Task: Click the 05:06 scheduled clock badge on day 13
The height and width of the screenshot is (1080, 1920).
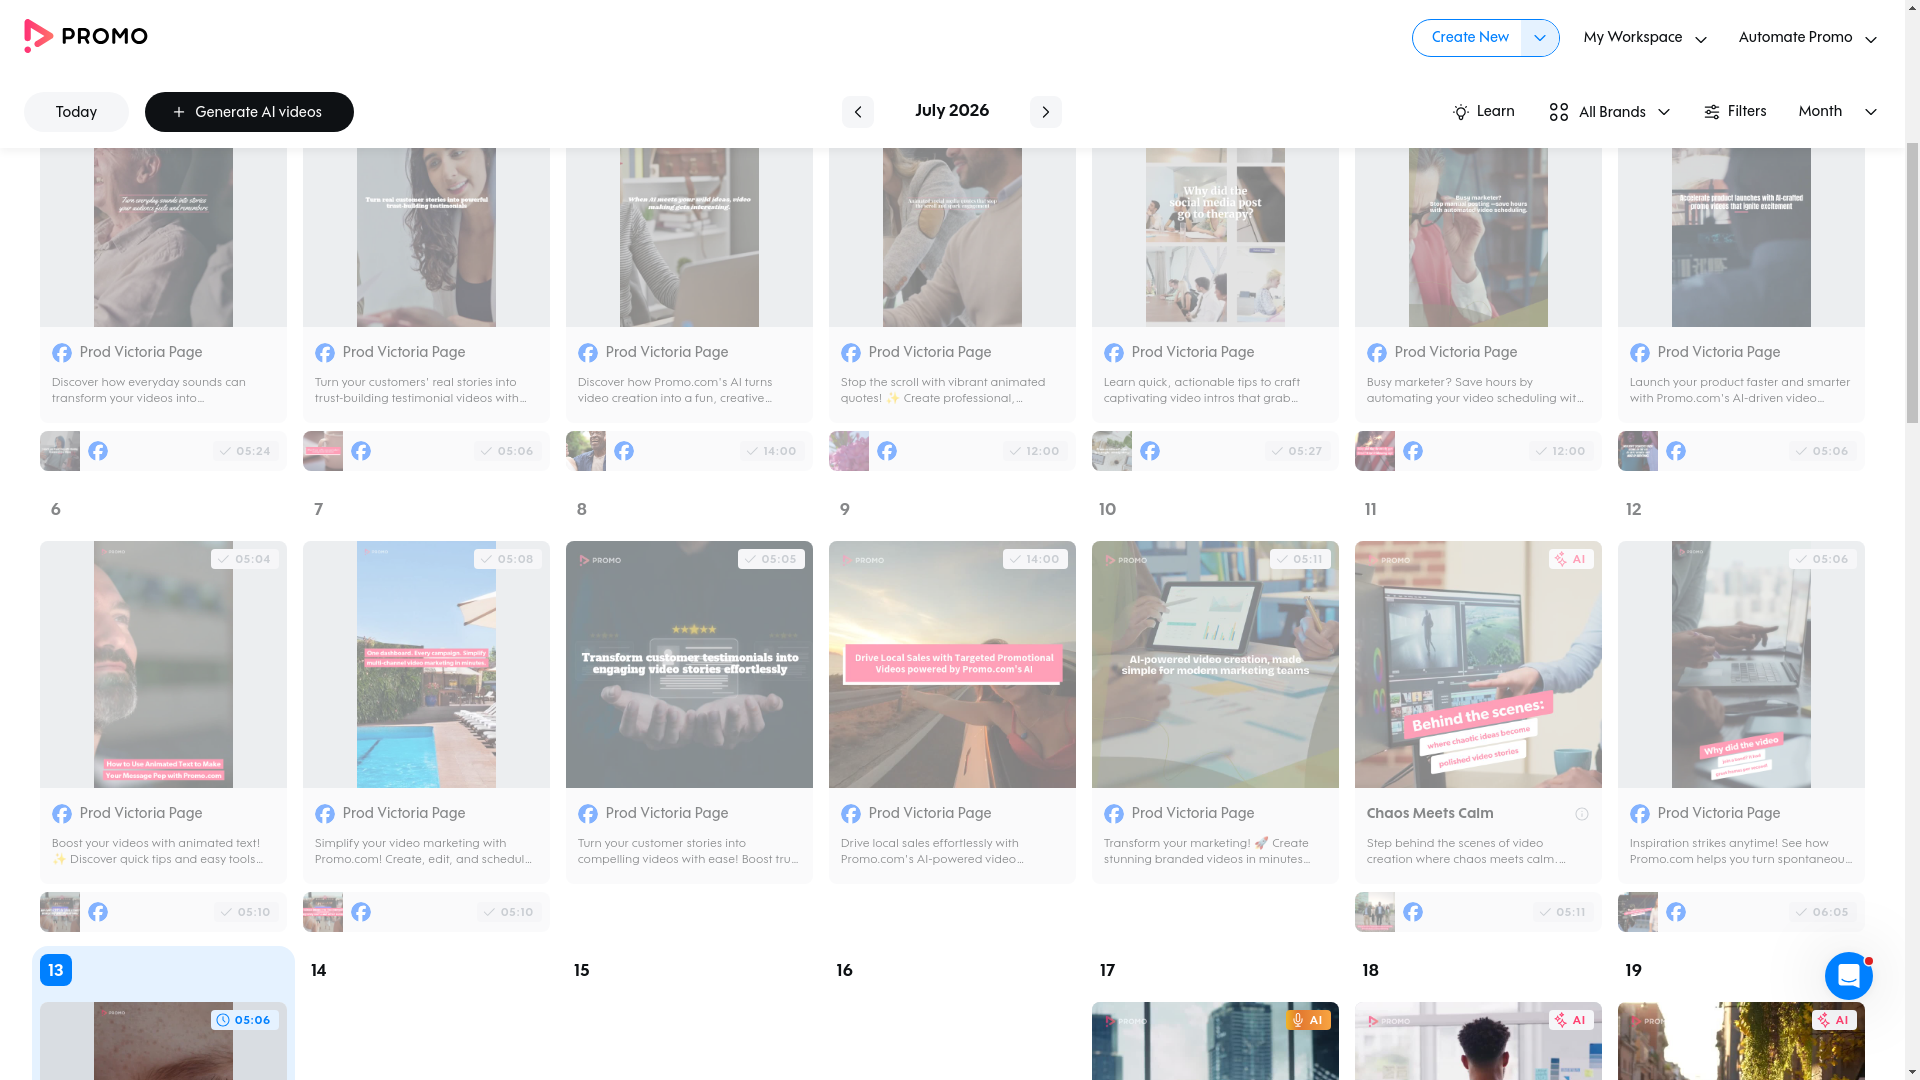Action: click(244, 1020)
